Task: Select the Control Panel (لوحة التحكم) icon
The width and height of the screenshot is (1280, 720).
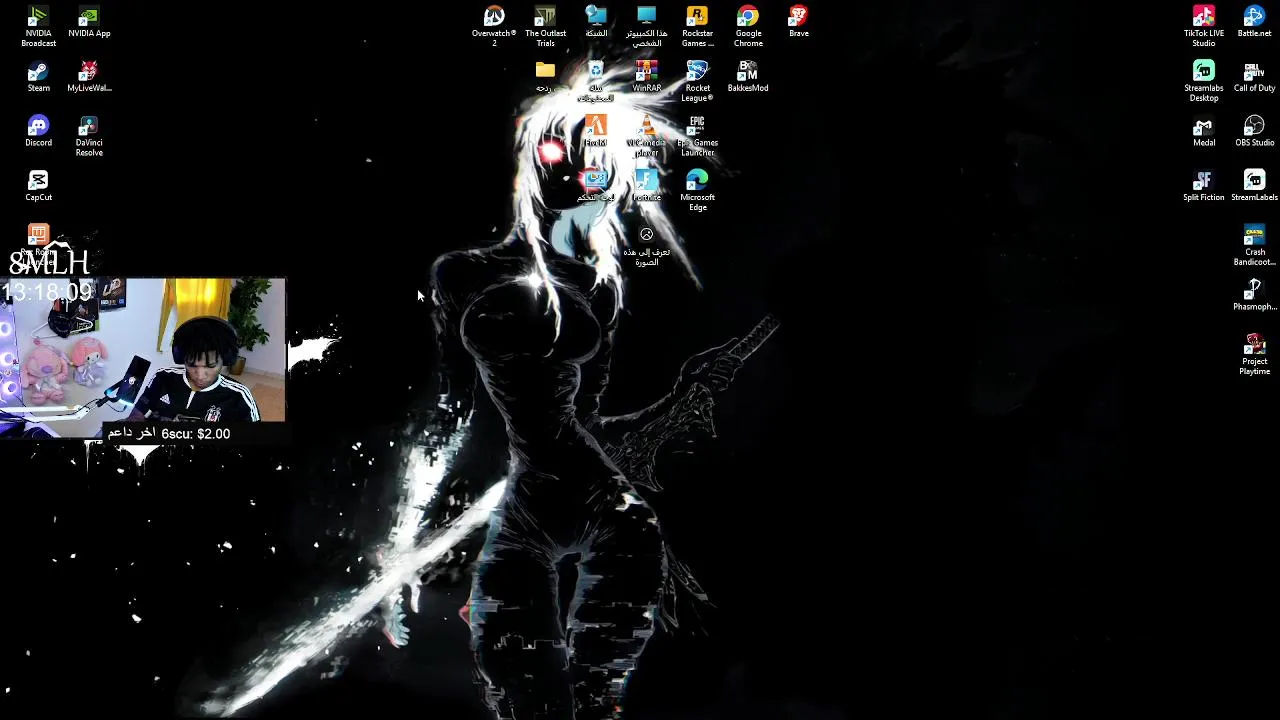Action: 596,186
